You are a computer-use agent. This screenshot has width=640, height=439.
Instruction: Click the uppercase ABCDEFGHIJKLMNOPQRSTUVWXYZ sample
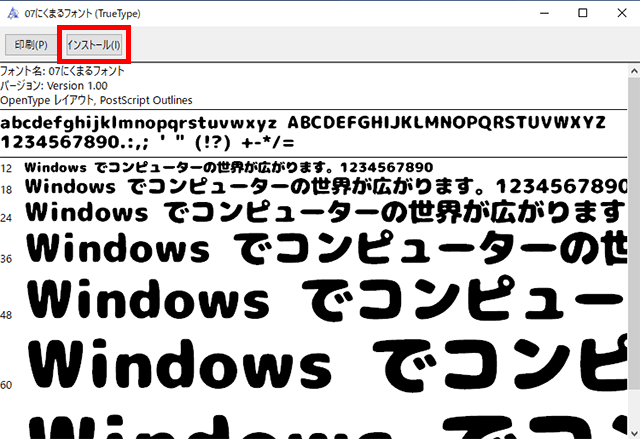[446, 121]
